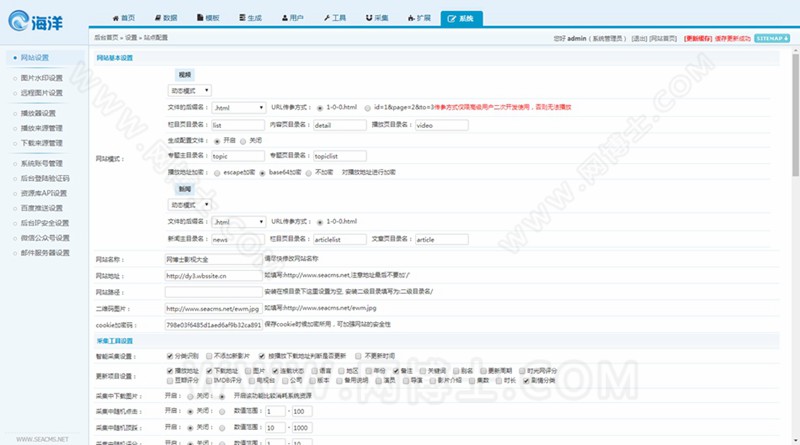800x445 pixels.
Task: Open 系统账号管理 in the sidebar
Action: coord(41,163)
